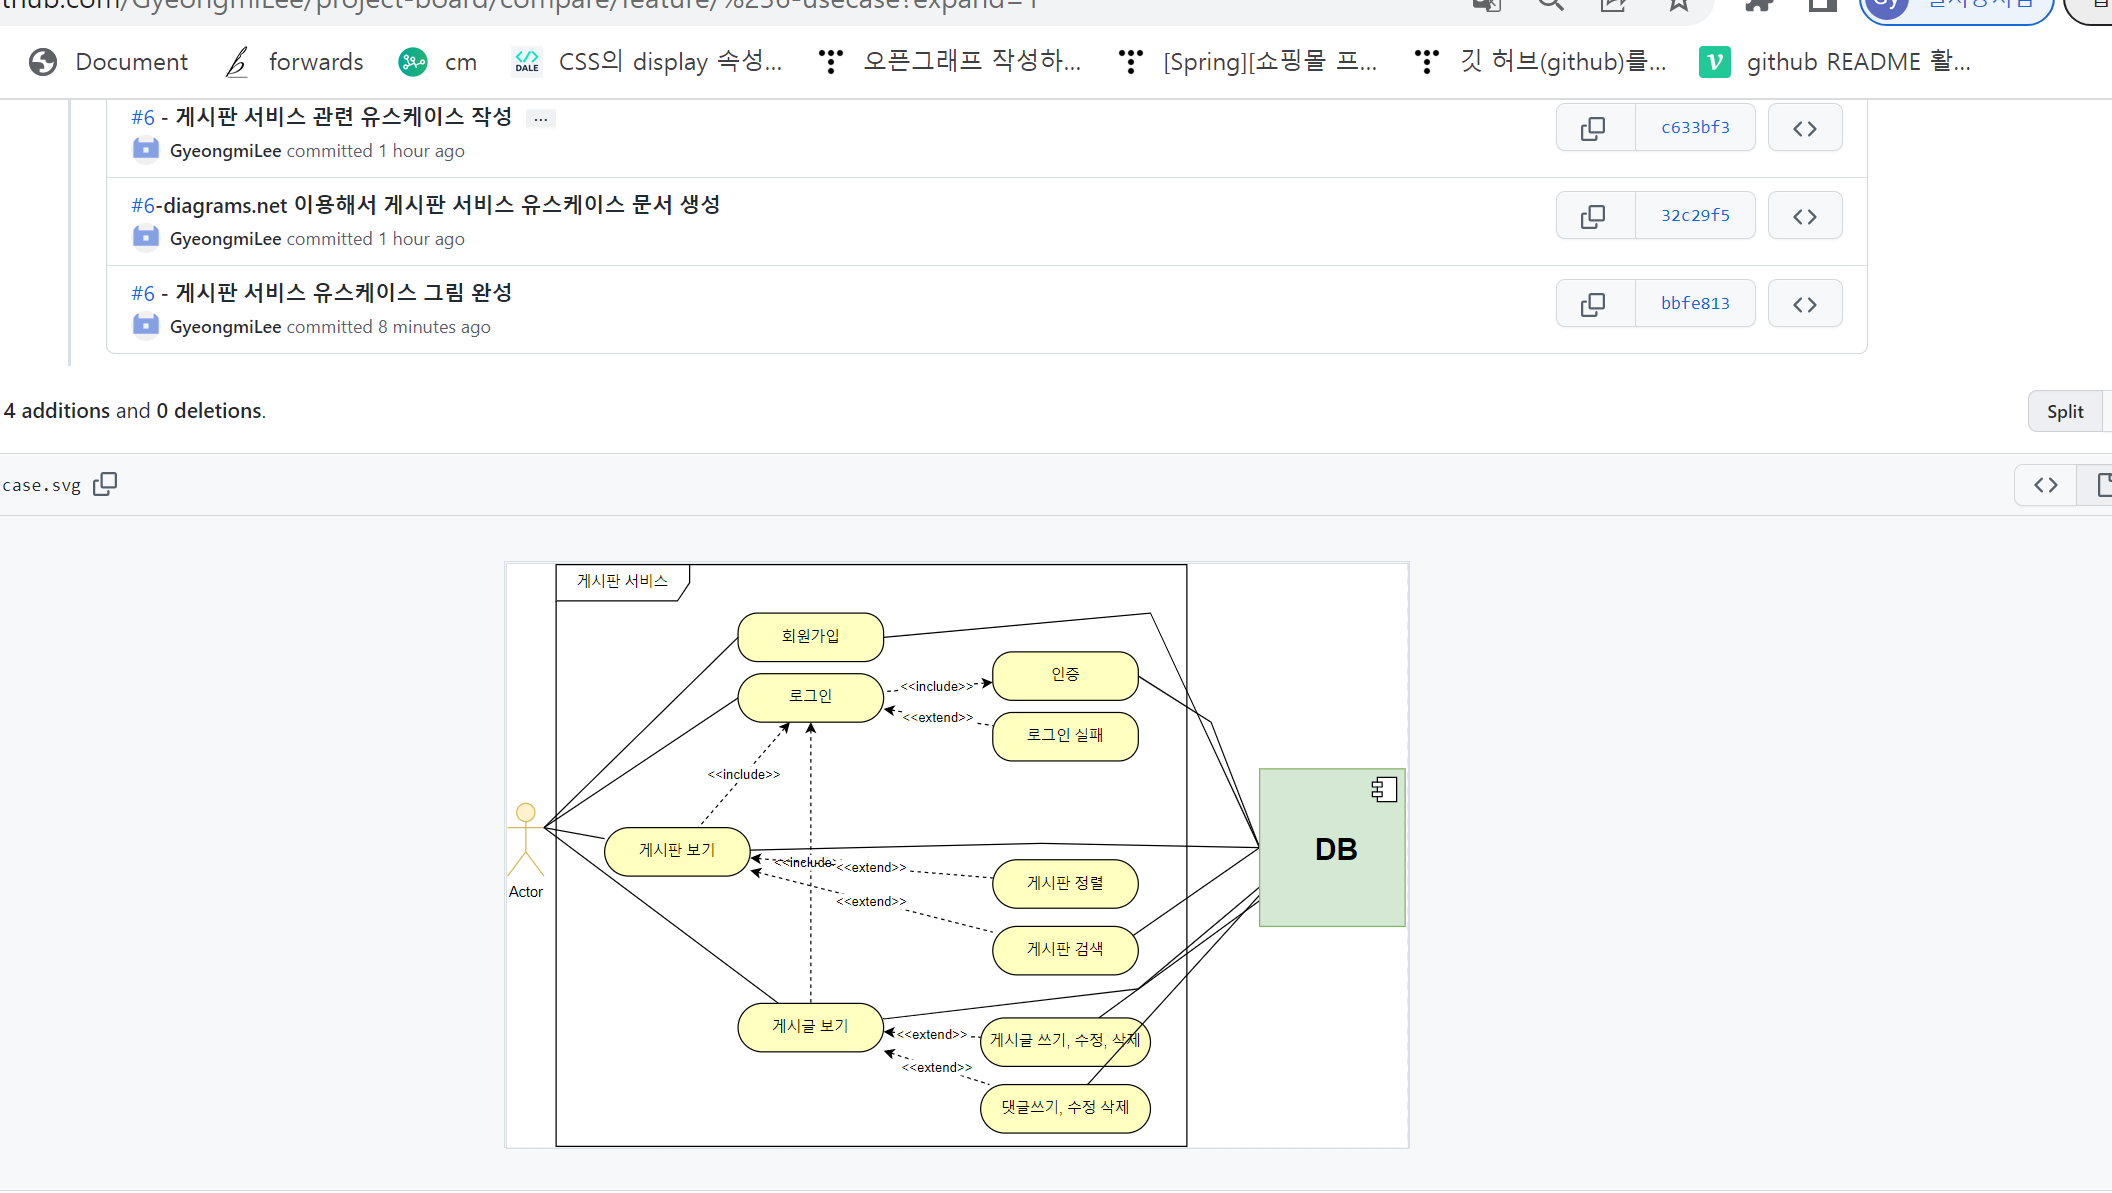Switch to Split diff view
Viewport: 2112px width, 1193px height.
2064,412
